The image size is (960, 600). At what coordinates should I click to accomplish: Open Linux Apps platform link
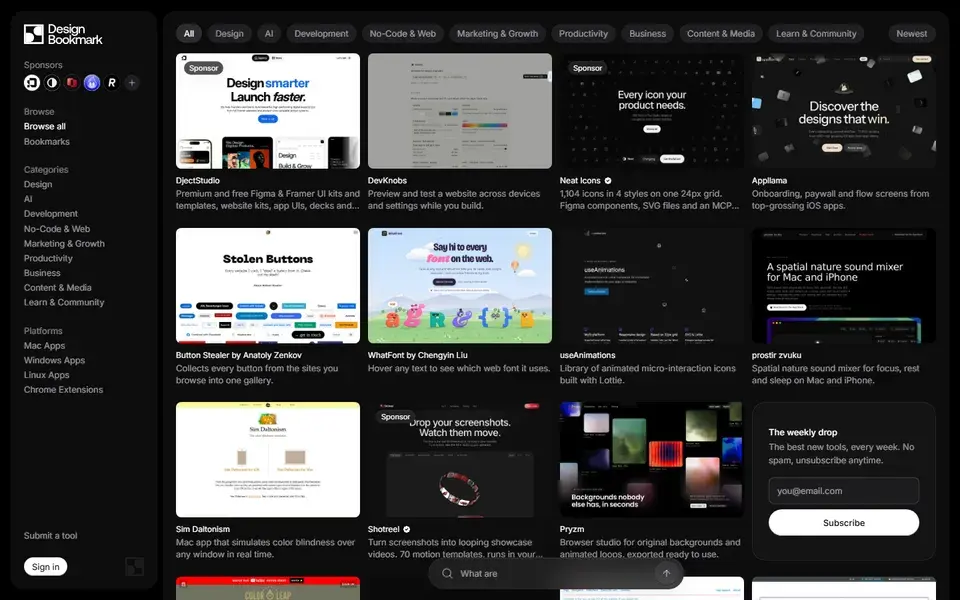pyautogui.click(x=47, y=375)
